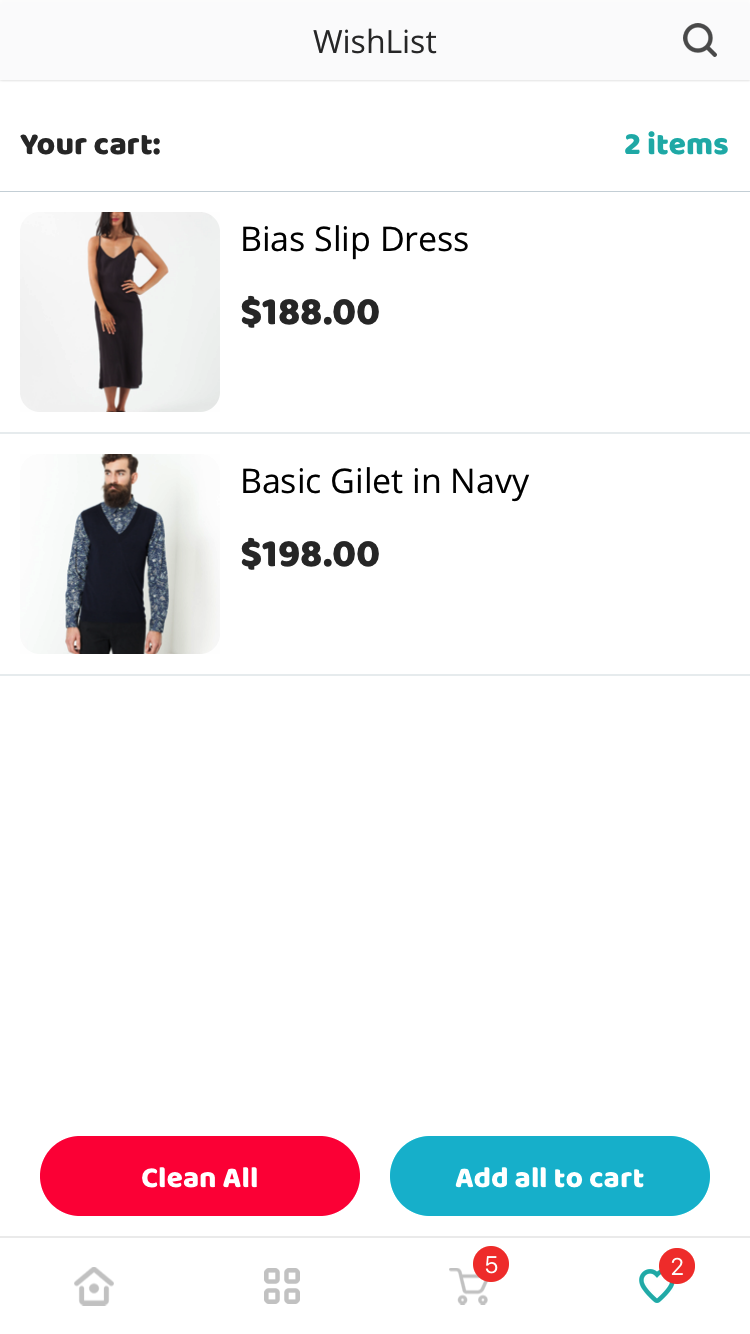Open the Basic Gilet in Navy title
The width and height of the screenshot is (750, 1334).
(x=384, y=482)
